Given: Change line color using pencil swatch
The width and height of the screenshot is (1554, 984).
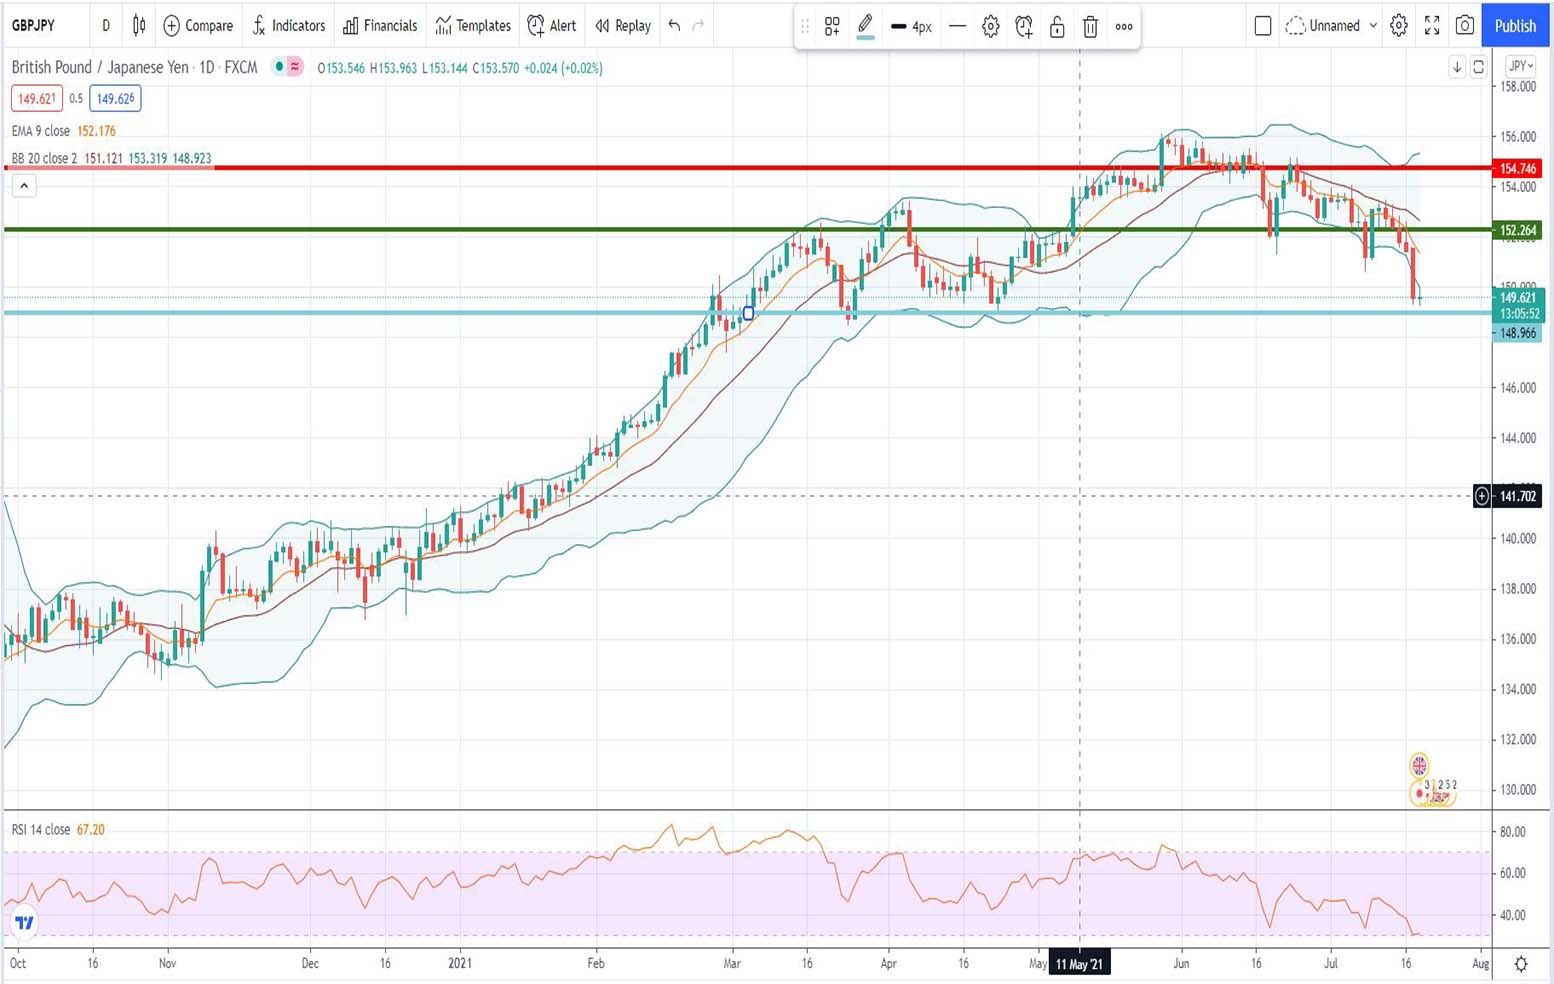Looking at the screenshot, I should pyautogui.click(x=866, y=27).
